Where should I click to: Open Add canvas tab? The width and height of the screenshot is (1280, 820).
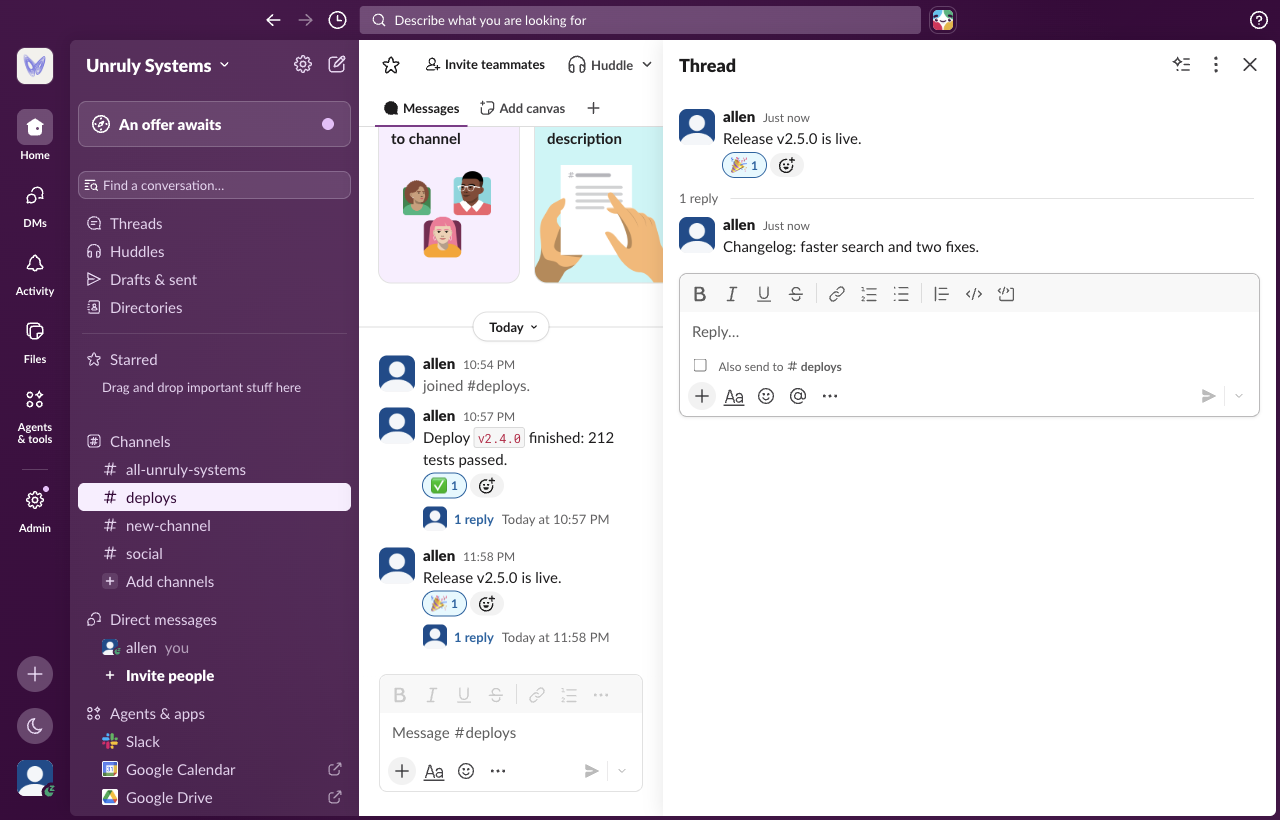(x=522, y=108)
